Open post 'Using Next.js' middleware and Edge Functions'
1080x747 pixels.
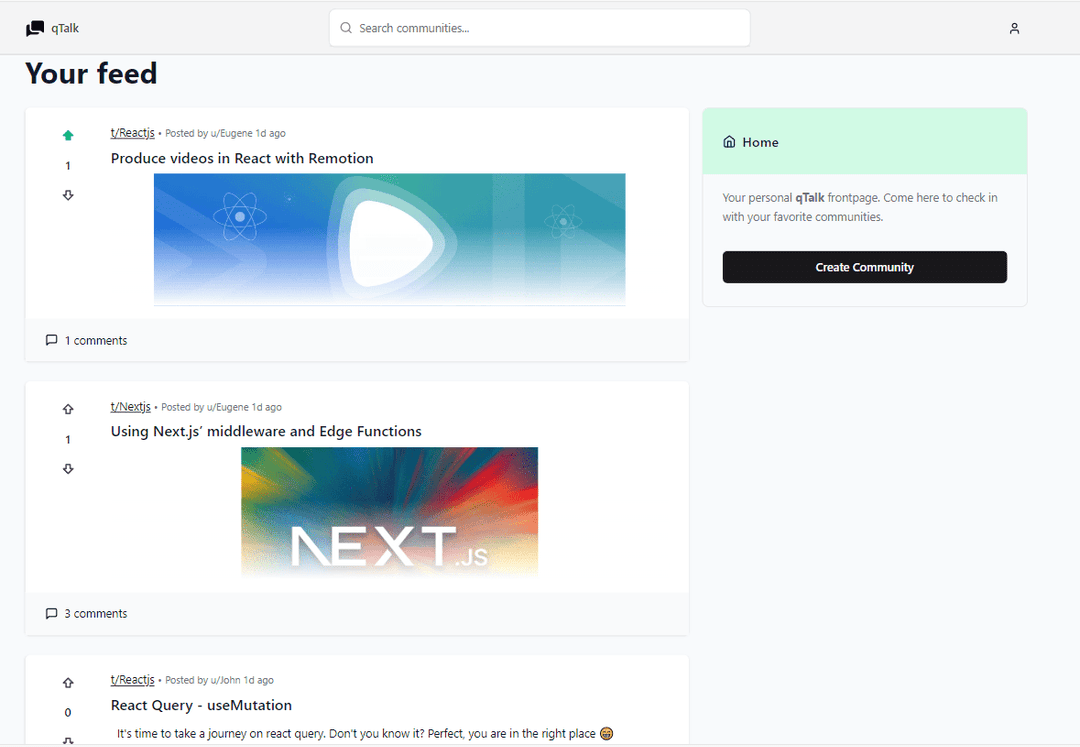pyautogui.click(x=266, y=431)
